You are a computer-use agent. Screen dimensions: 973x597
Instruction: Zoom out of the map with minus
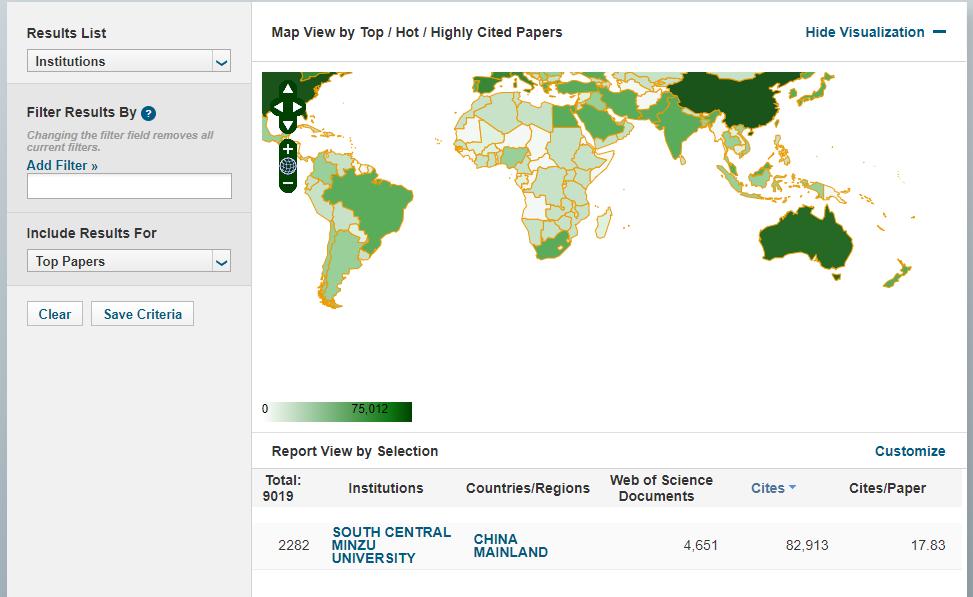click(x=288, y=183)
